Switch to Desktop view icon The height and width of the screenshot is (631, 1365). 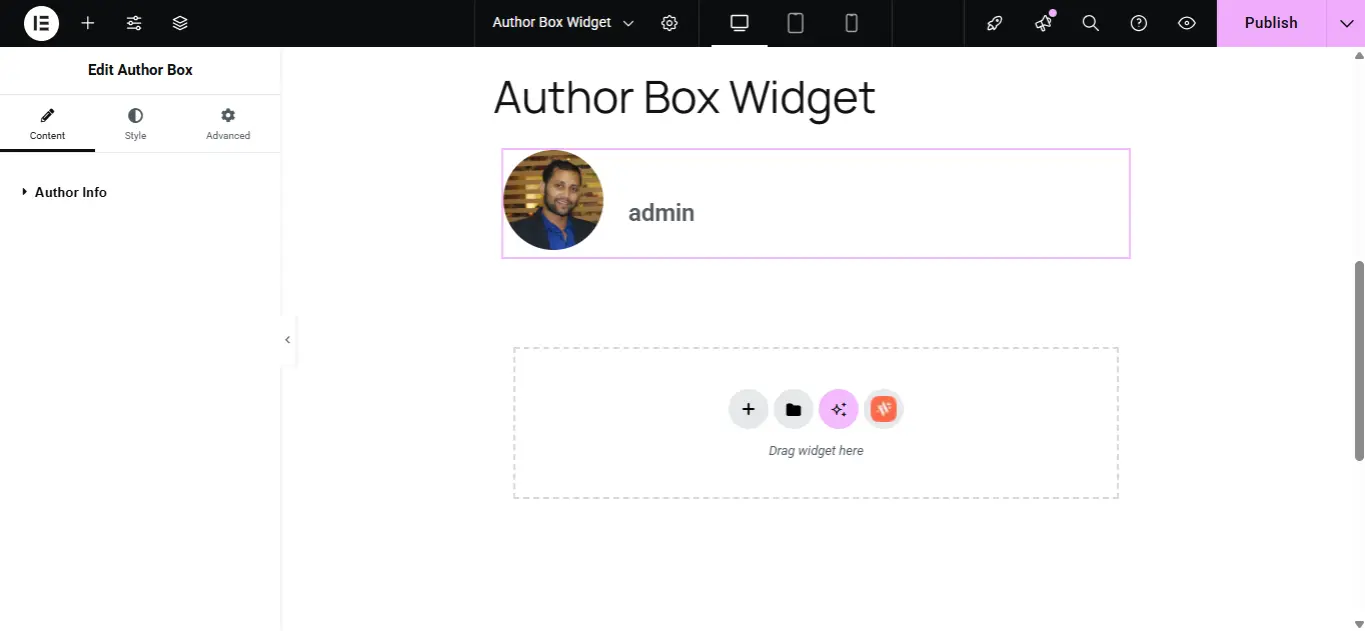(740, 23)
